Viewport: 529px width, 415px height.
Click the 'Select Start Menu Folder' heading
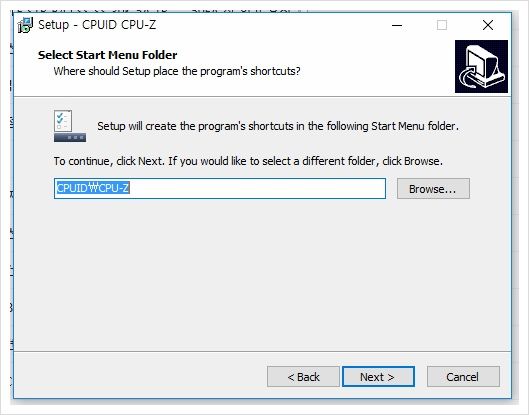pyautogui.click(x=108, y=55)
